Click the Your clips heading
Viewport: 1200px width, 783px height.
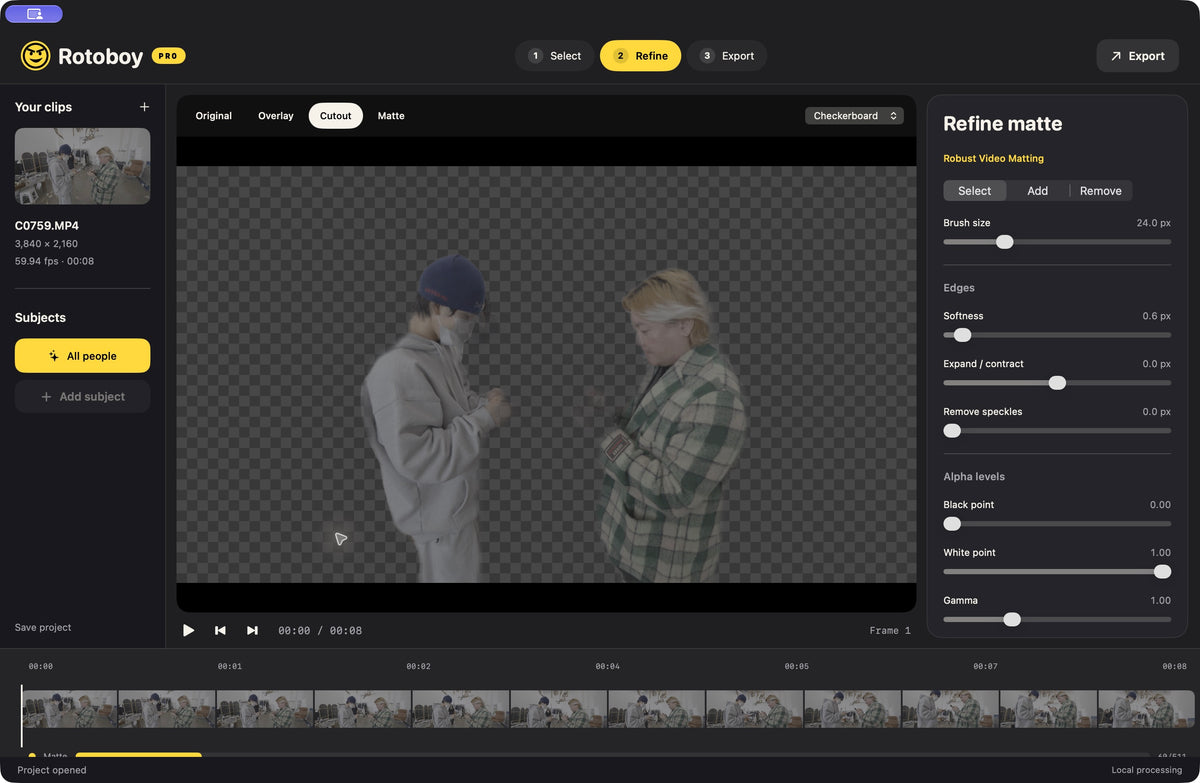43,107
